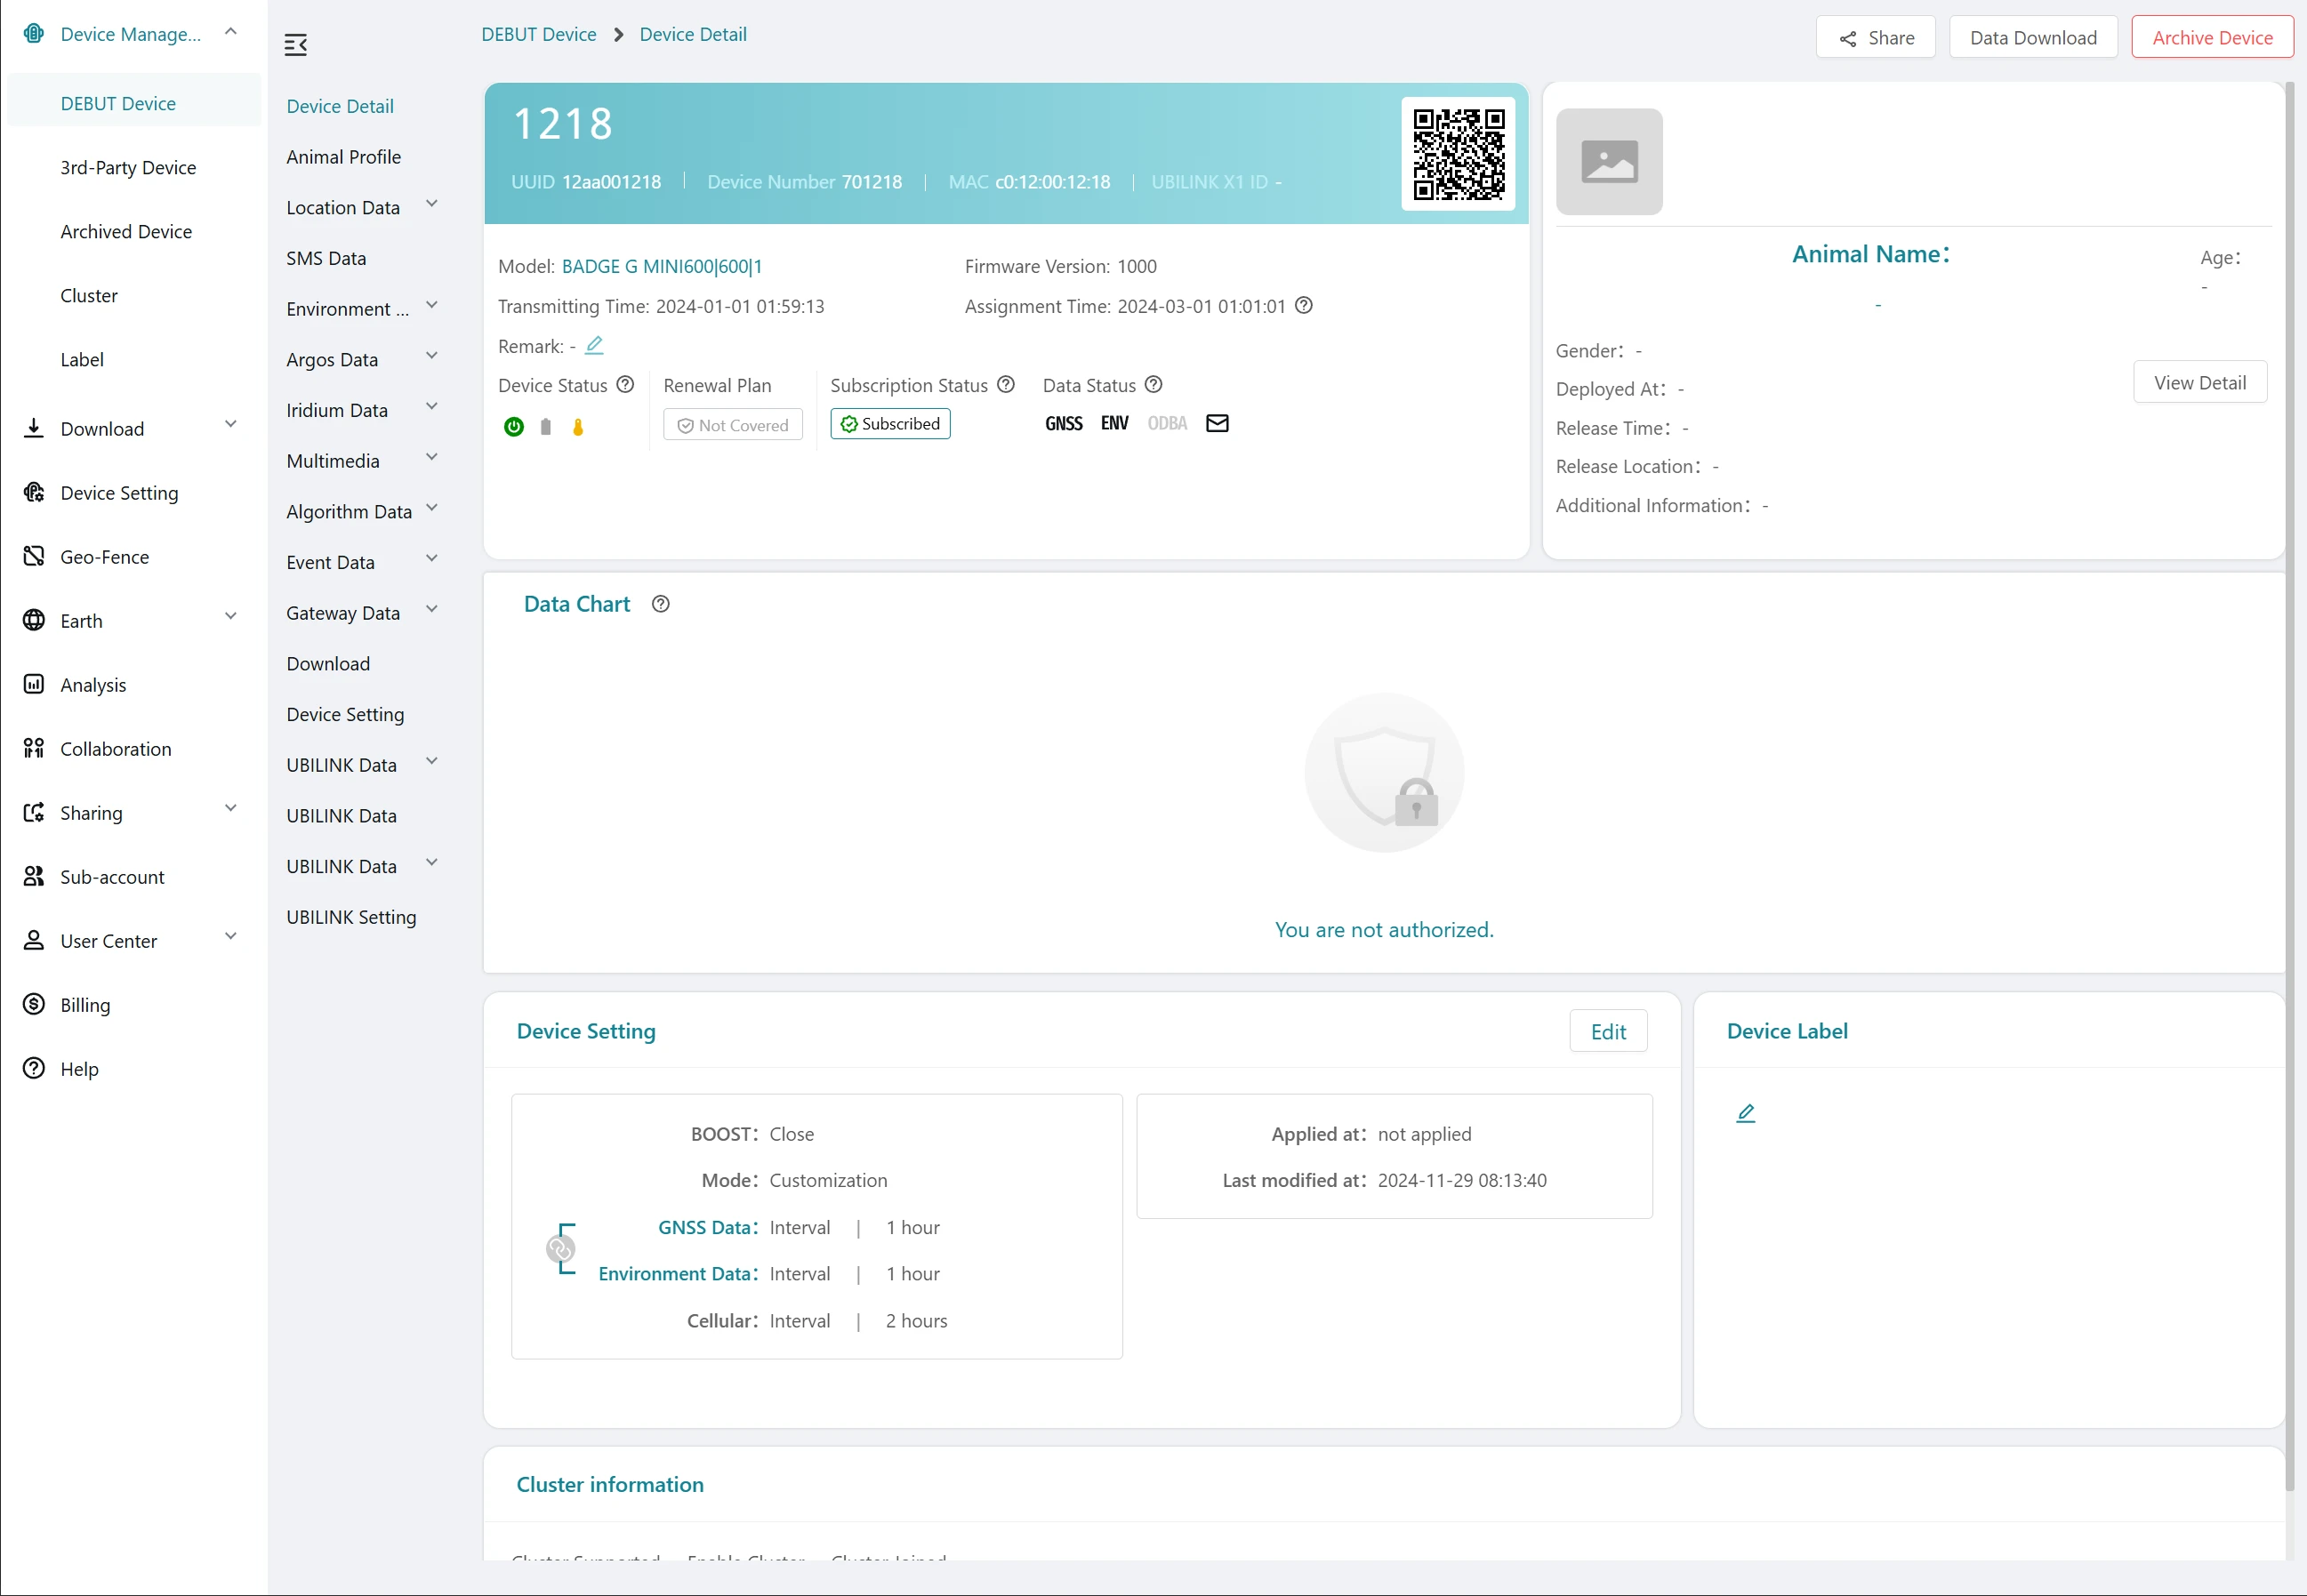Expand the Earth menu in sidebar

coord(230,617)
